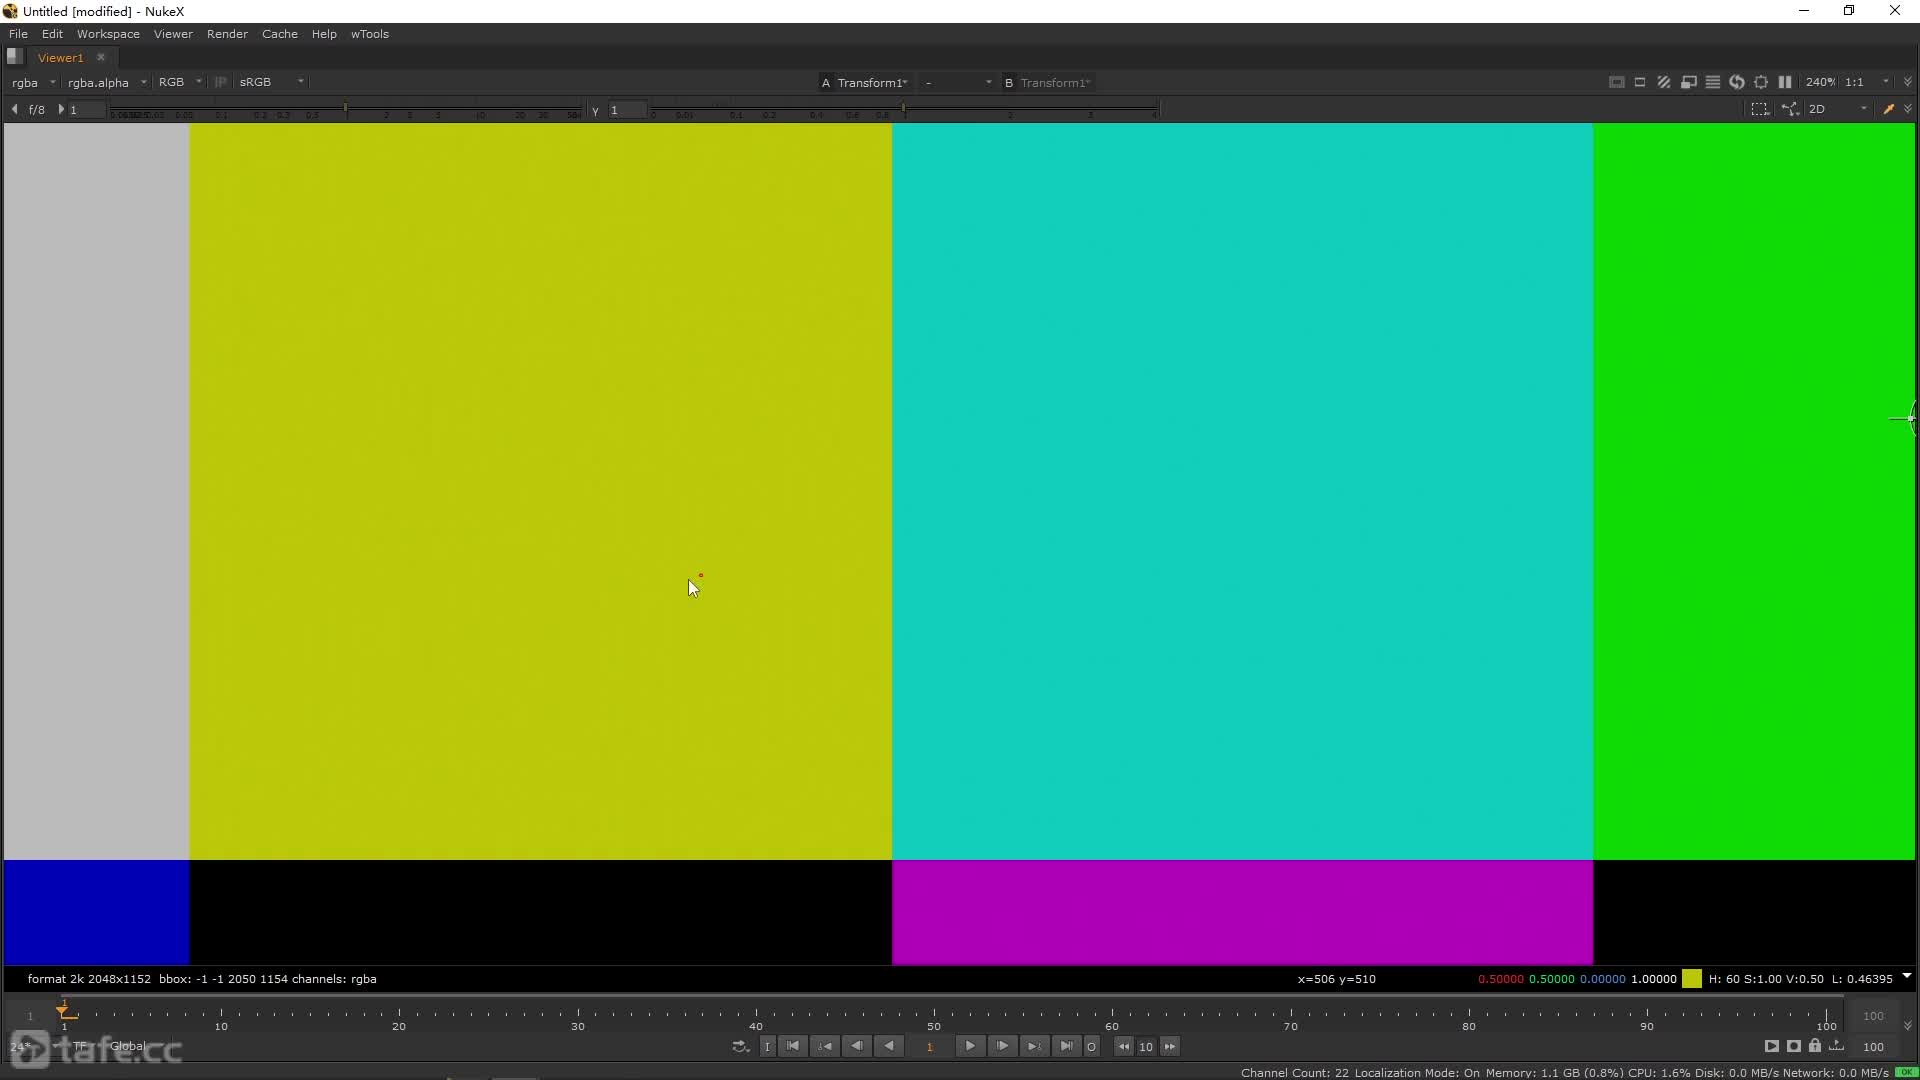Click the gamma value input field
The width and height of the screenshot is (1920, 1080).
pyautogui.click(x=628, y=110)
